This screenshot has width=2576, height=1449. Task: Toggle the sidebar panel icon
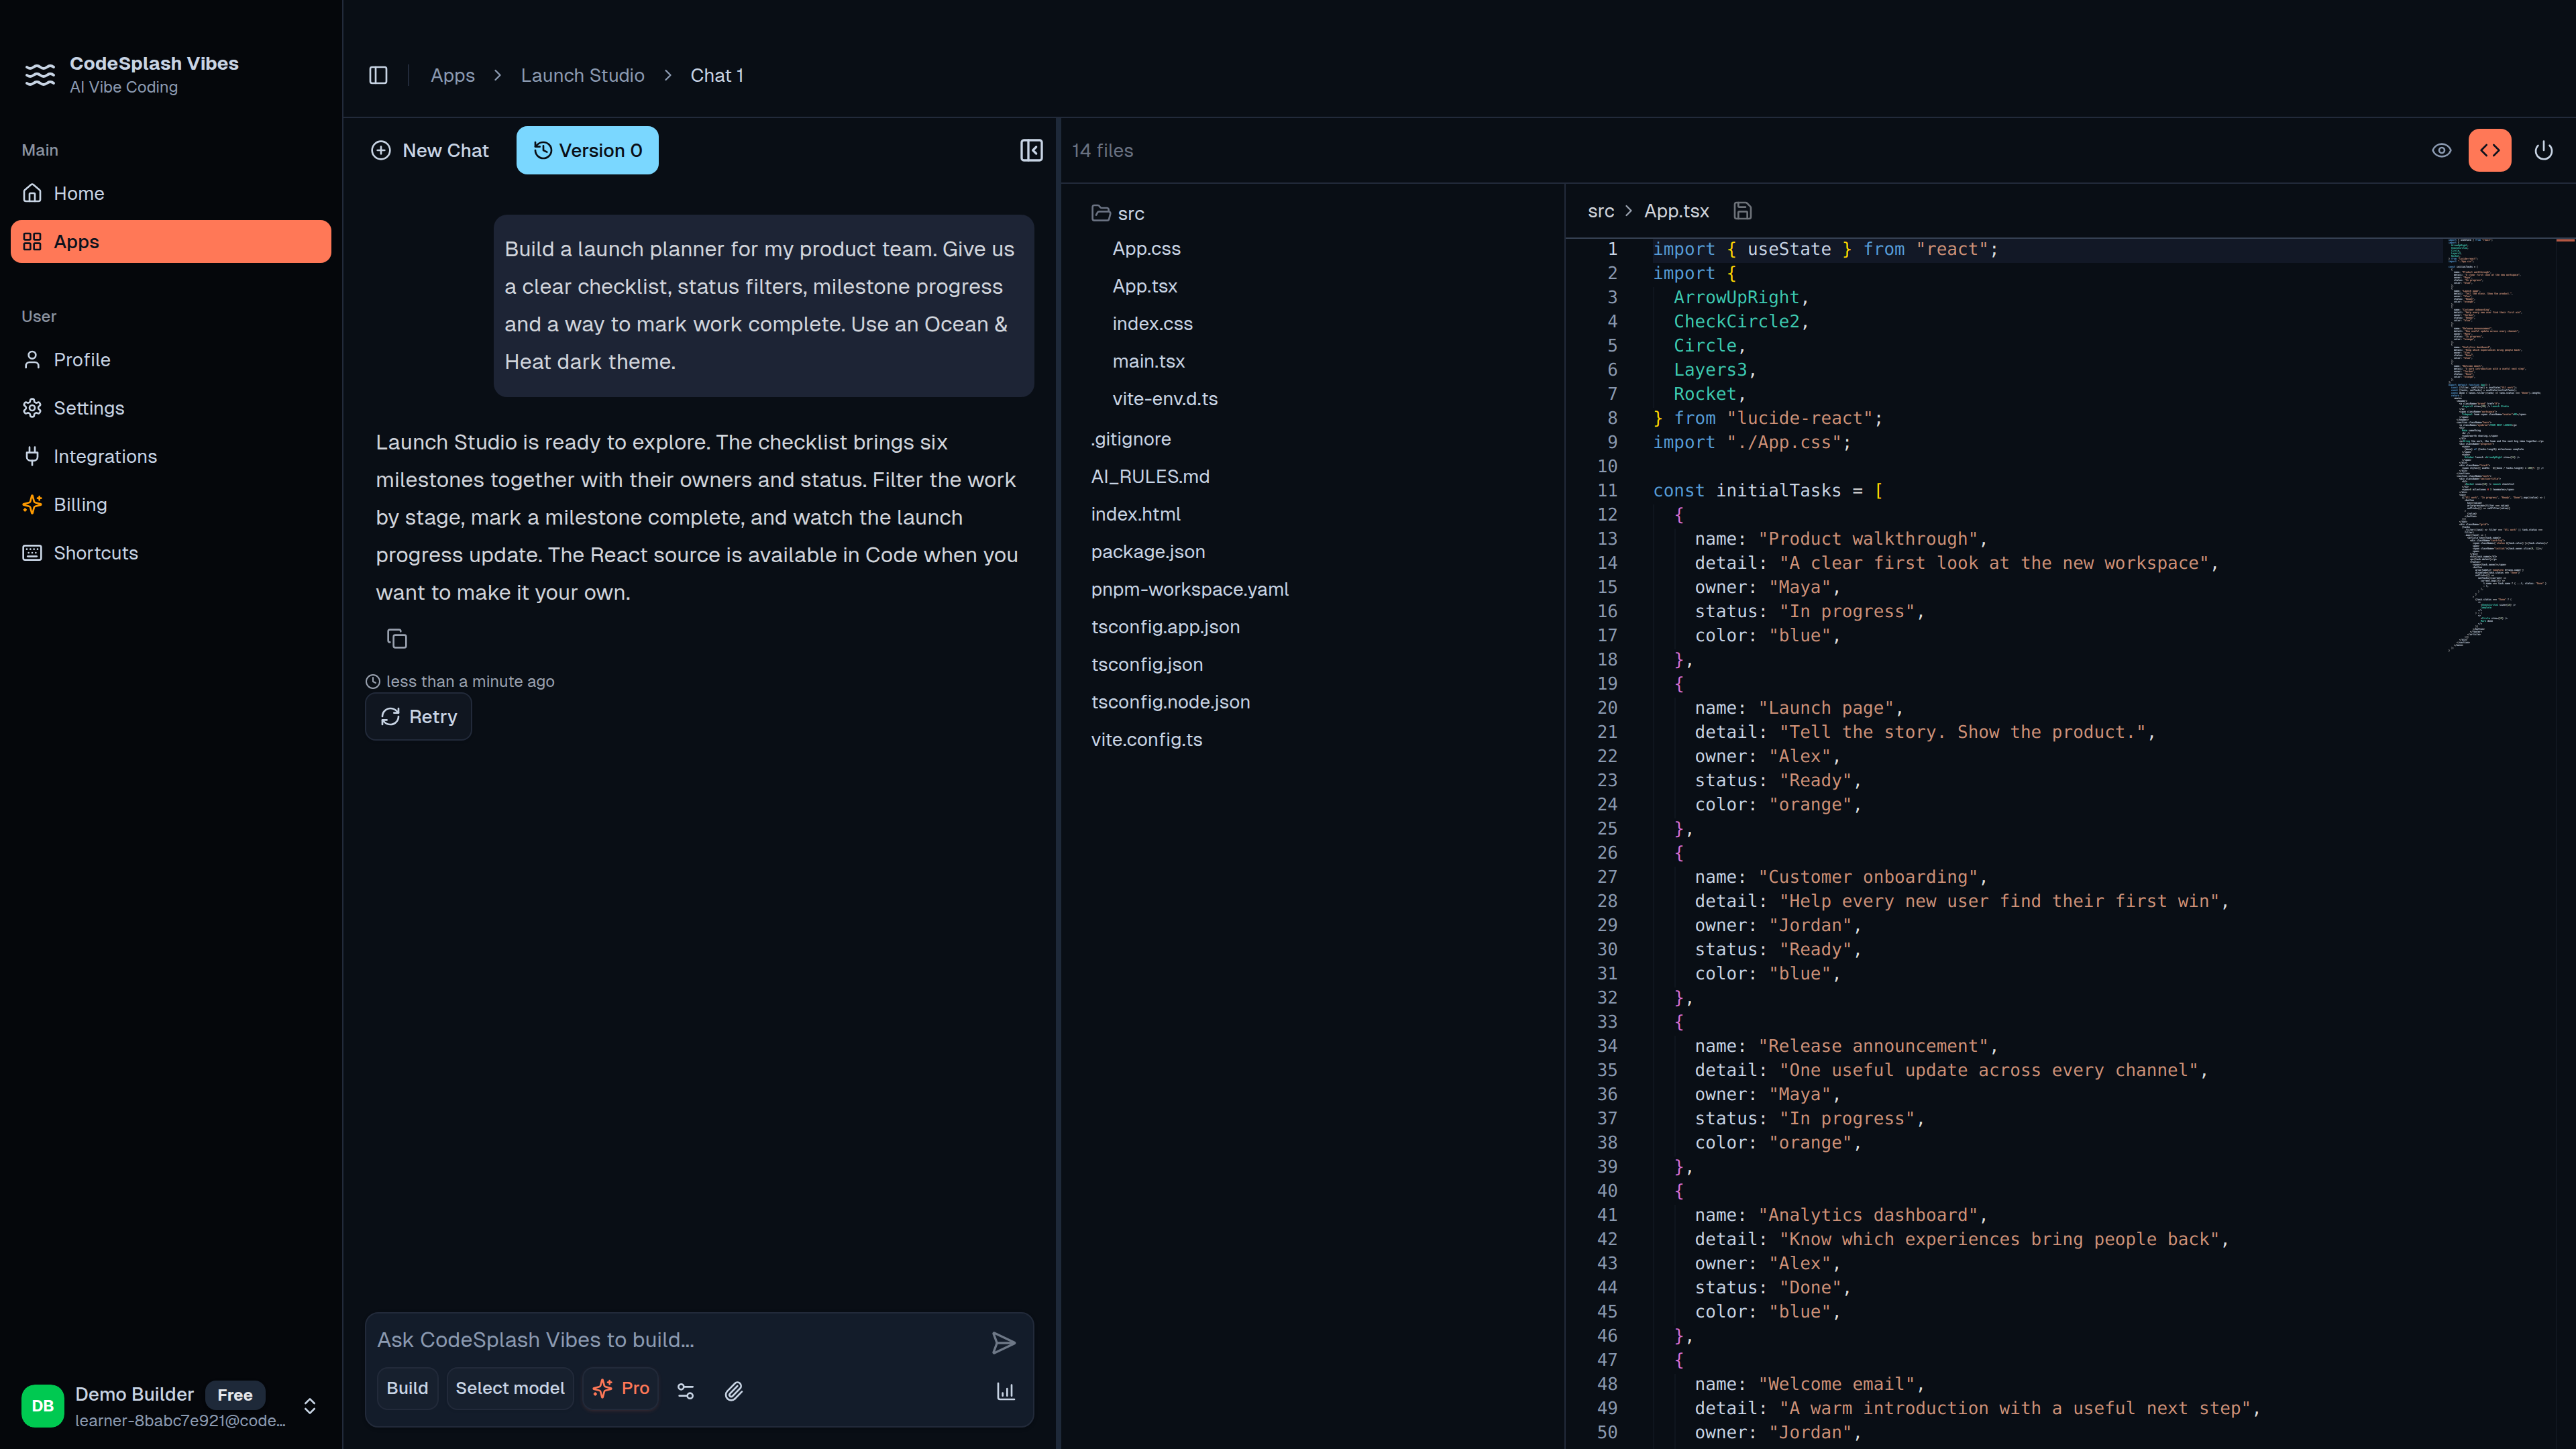tap(378, 75)
